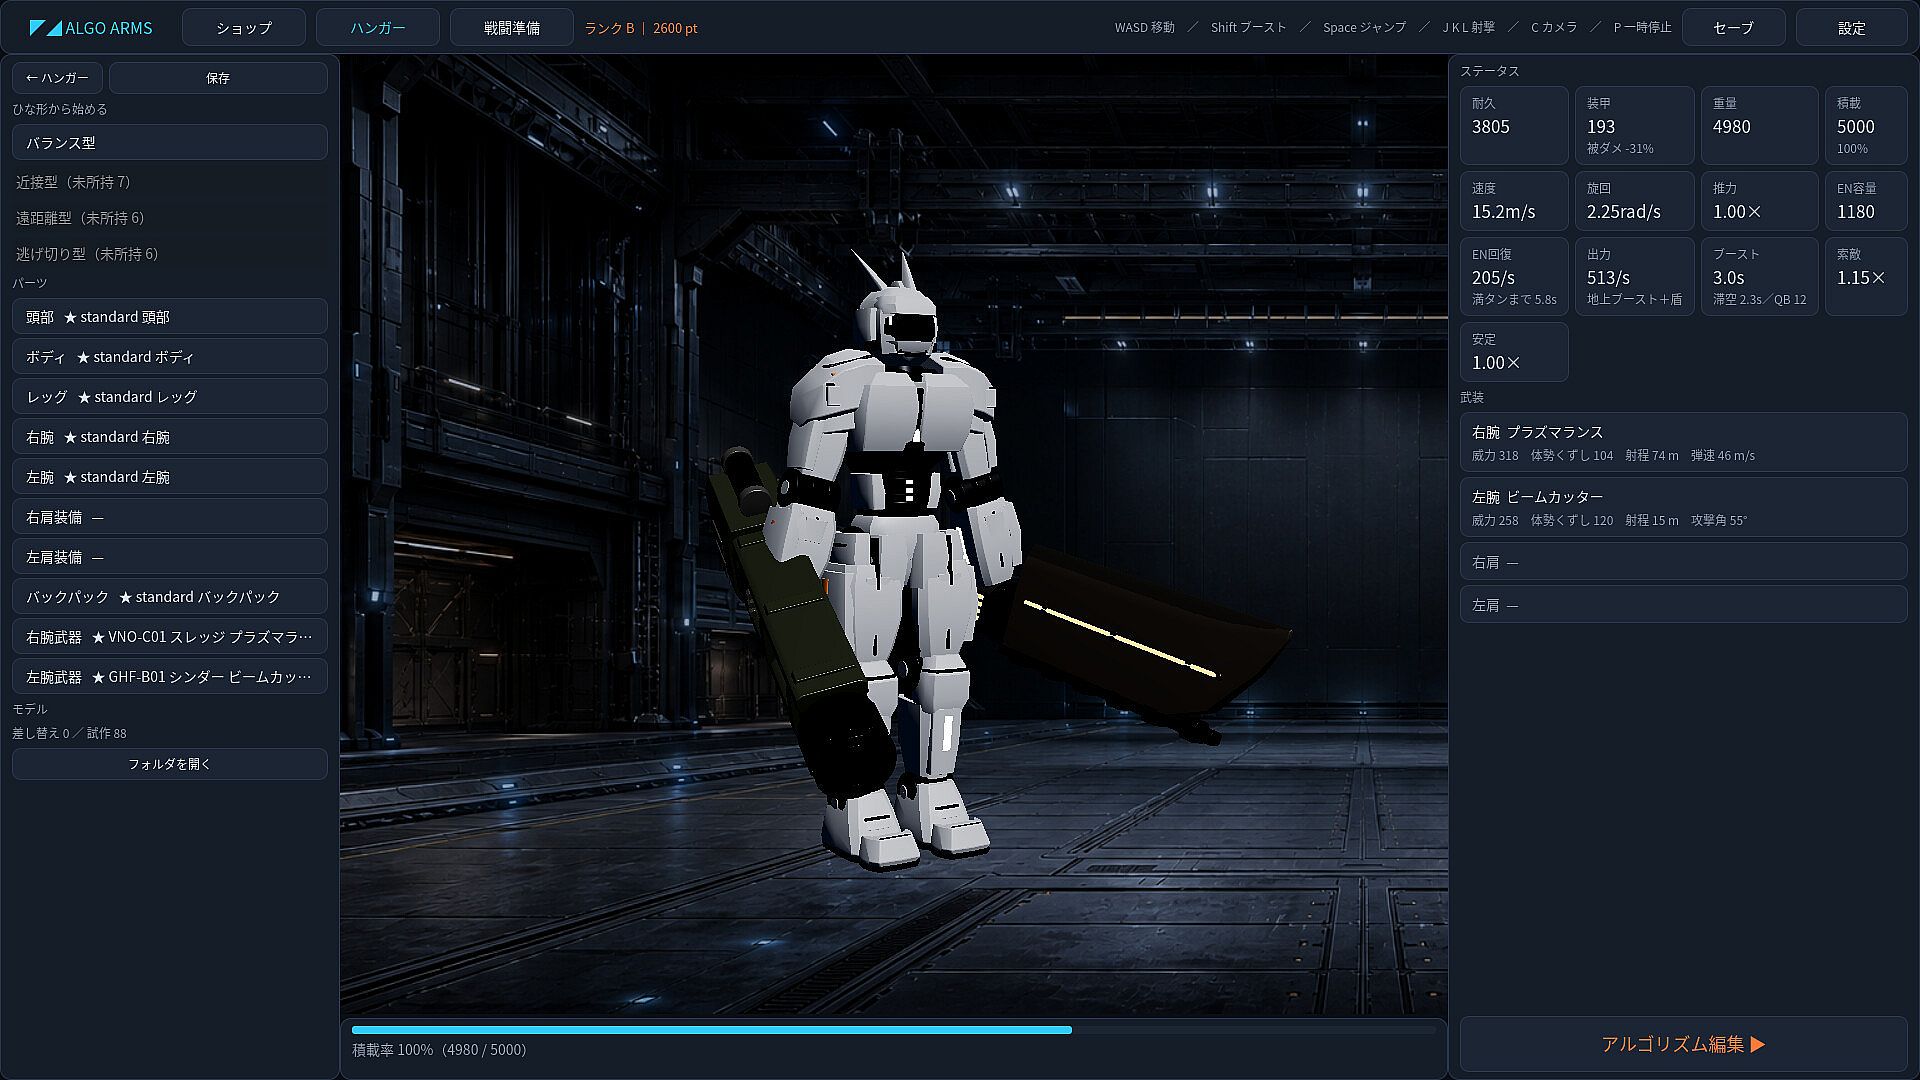Select the 近接型 template row
The height and width of the screenshot is (1080, 1920).
[x=170, y=182]
